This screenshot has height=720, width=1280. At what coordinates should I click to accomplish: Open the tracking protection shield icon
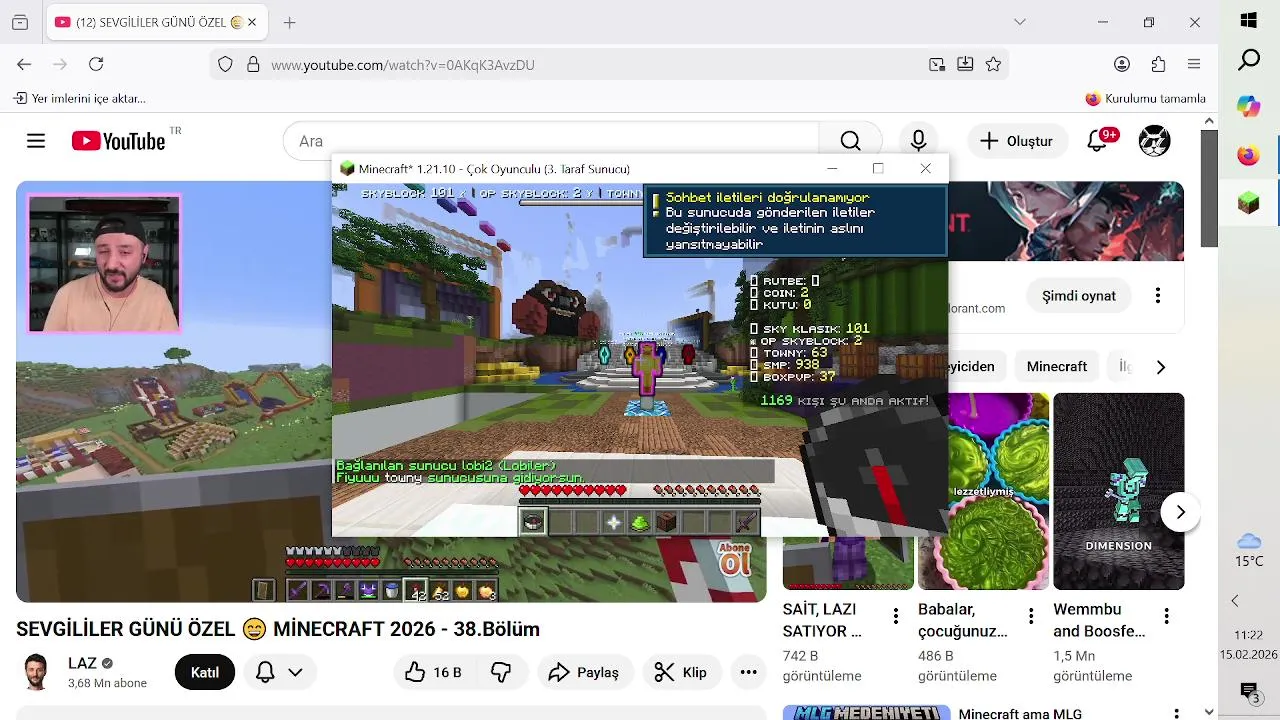click(225, 64)
